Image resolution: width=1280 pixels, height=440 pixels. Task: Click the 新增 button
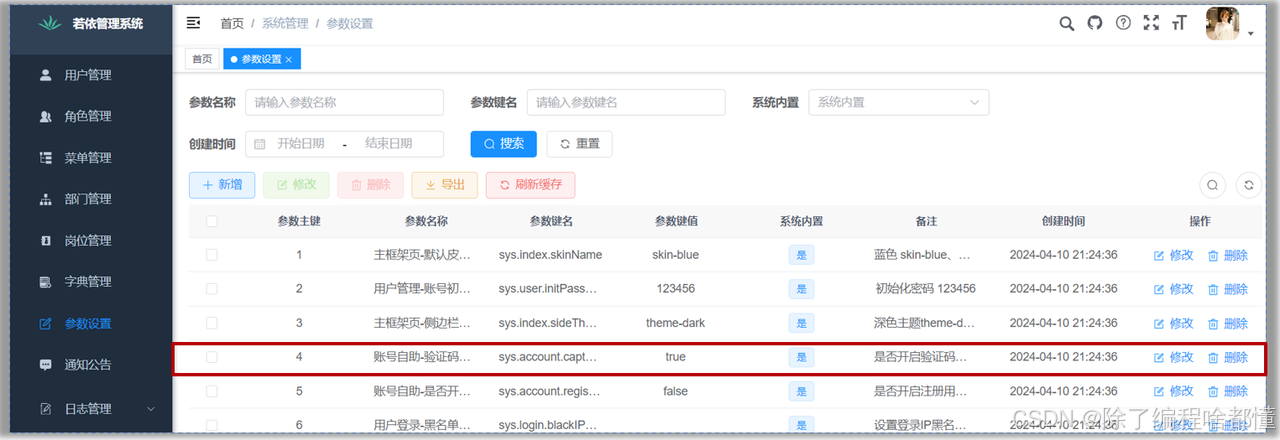pos(222,185)
